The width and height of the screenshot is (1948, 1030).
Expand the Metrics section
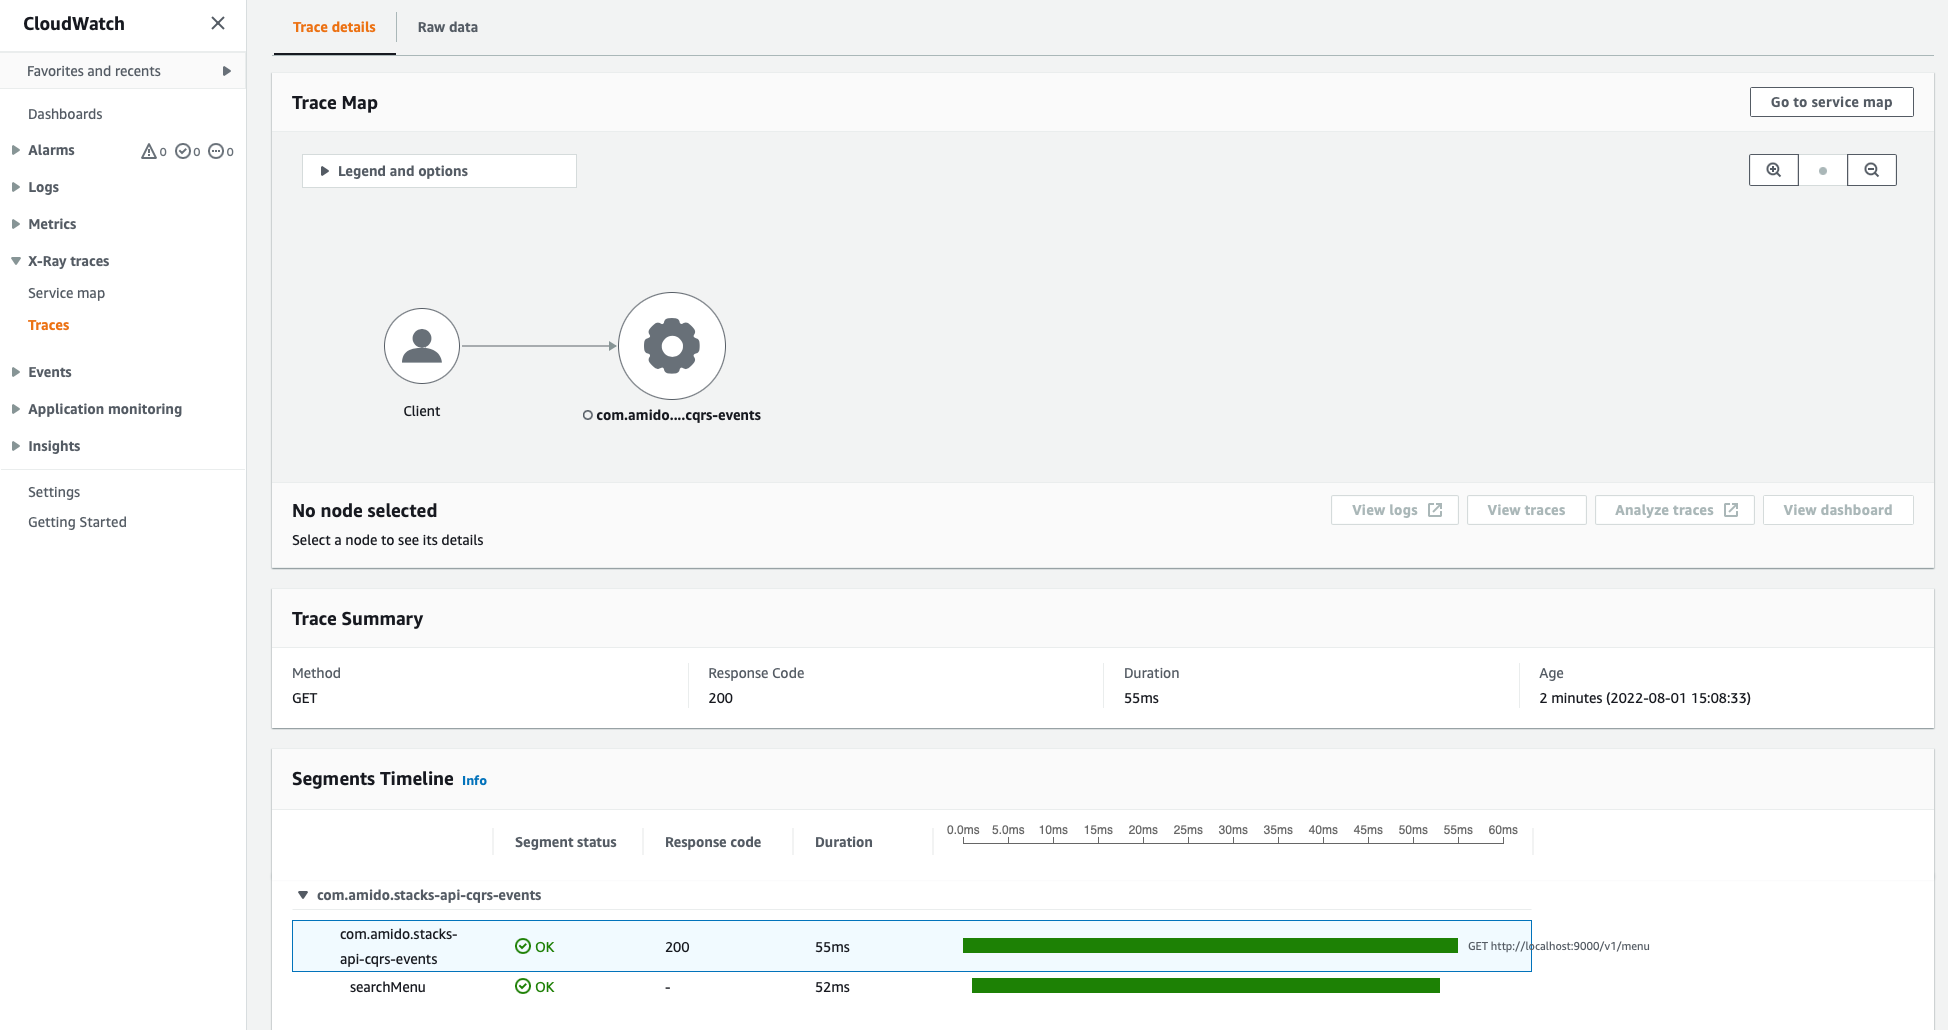coord(16,224)
